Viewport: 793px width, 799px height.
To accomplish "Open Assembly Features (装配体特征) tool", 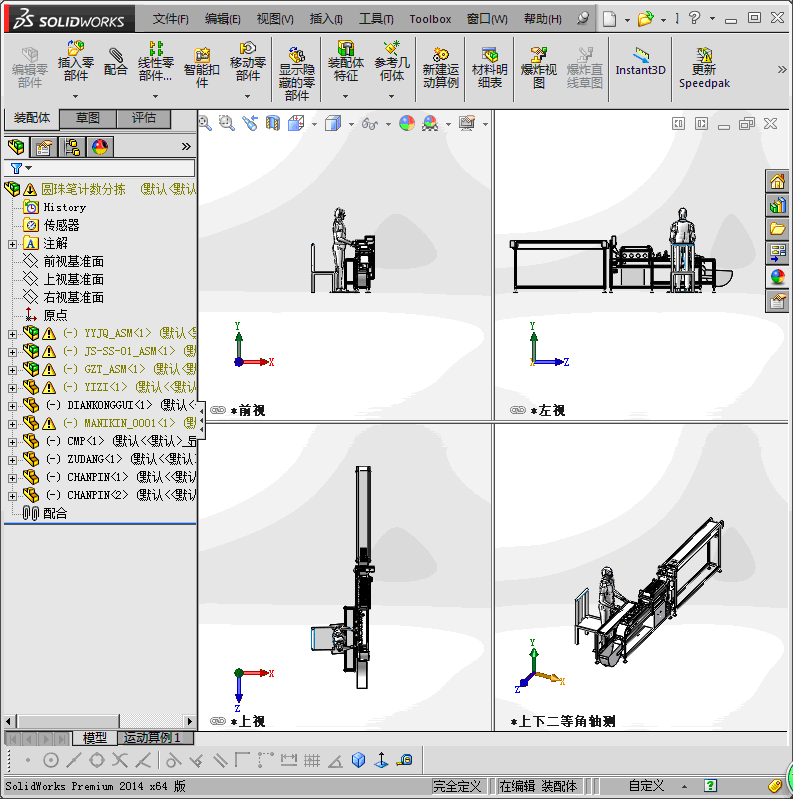I will tap(346, 62).
